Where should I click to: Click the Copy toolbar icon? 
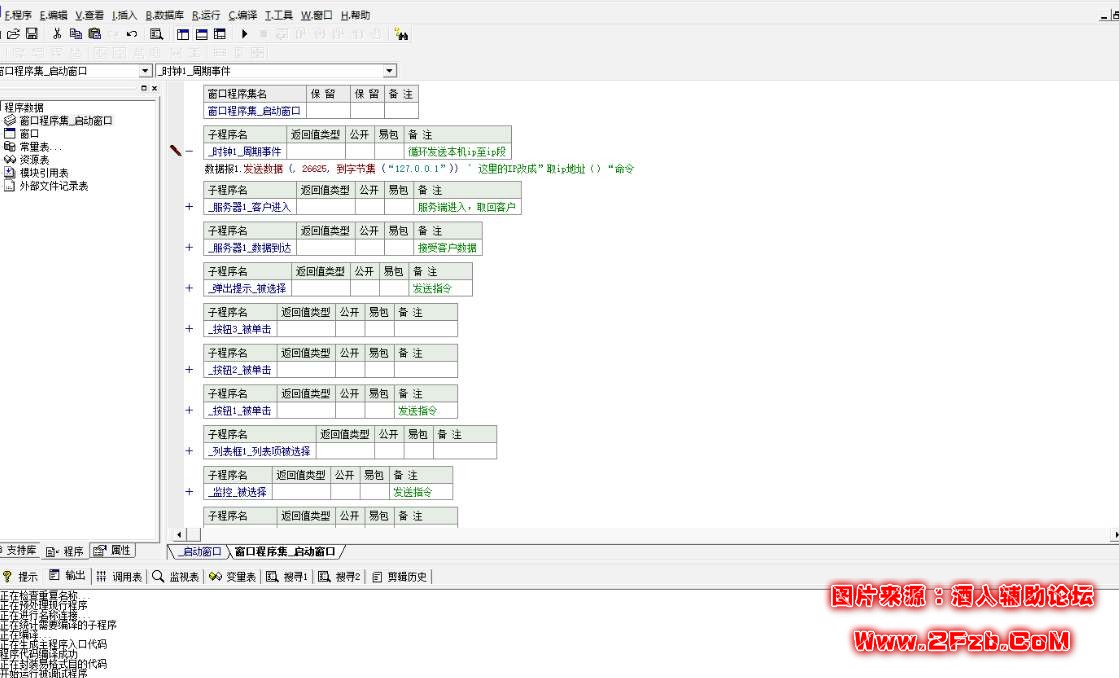(x=76, y=34)
